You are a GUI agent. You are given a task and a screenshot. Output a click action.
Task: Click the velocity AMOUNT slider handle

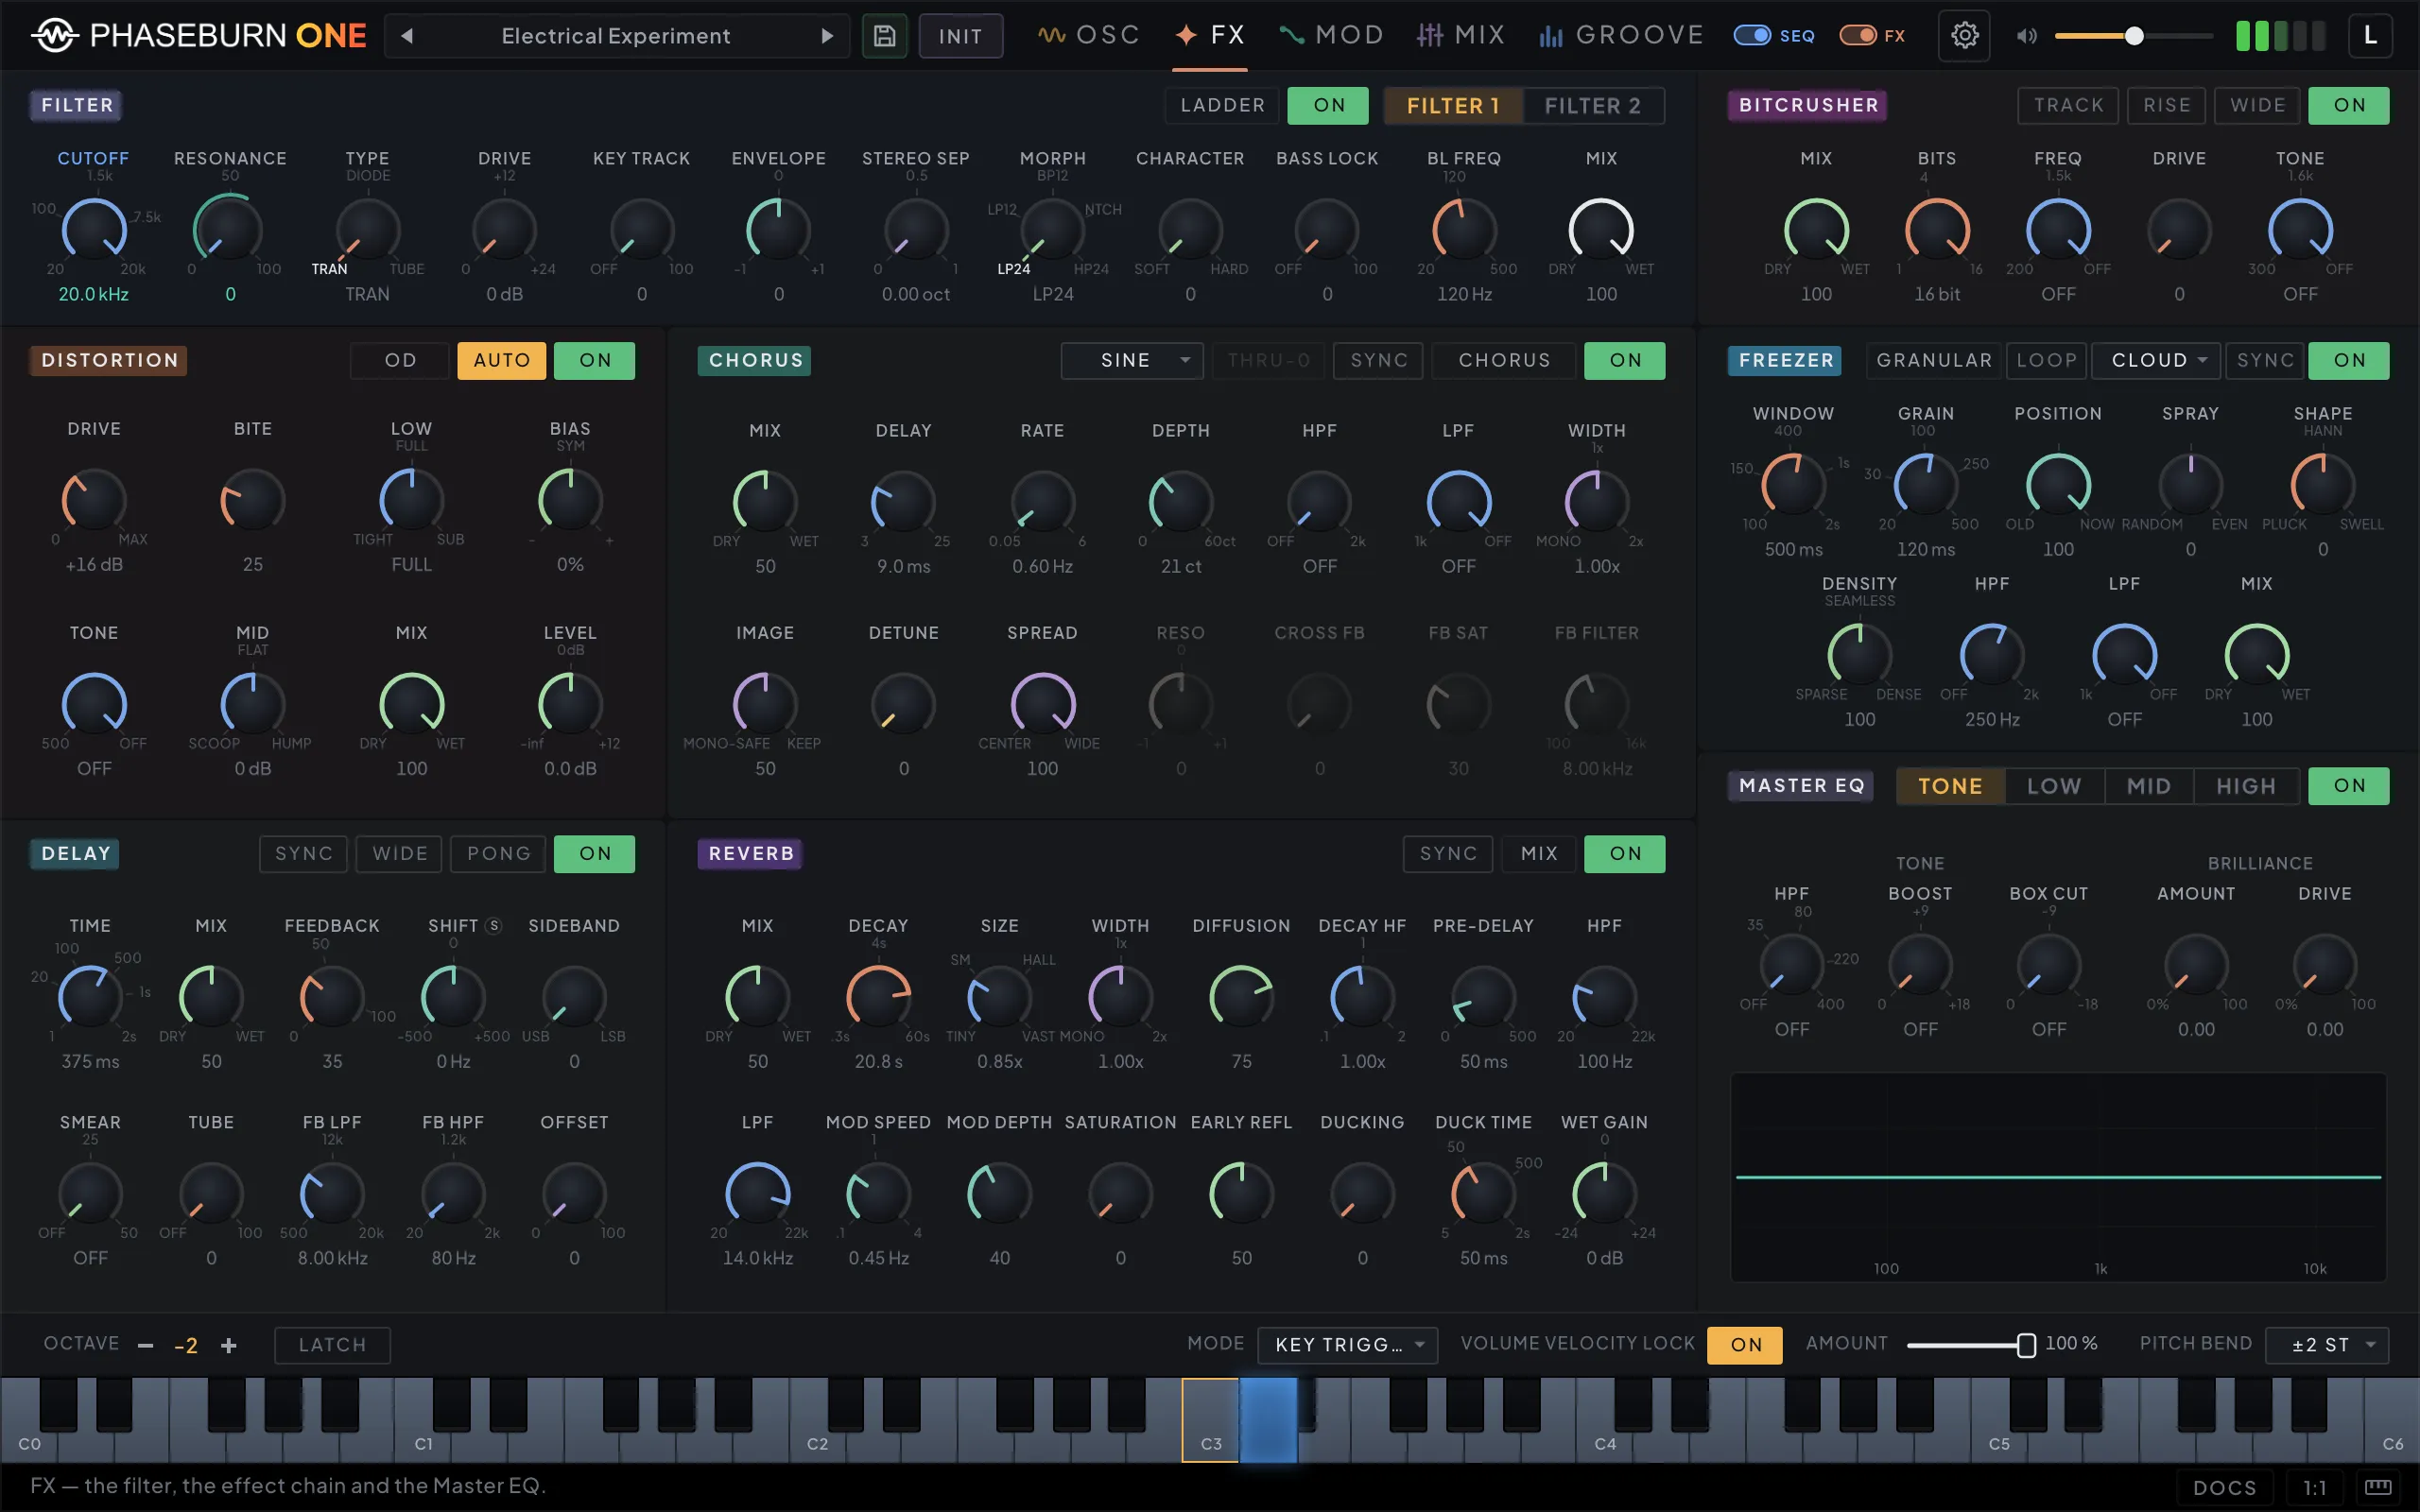pyautogui.click(x=2026, y=1345)
